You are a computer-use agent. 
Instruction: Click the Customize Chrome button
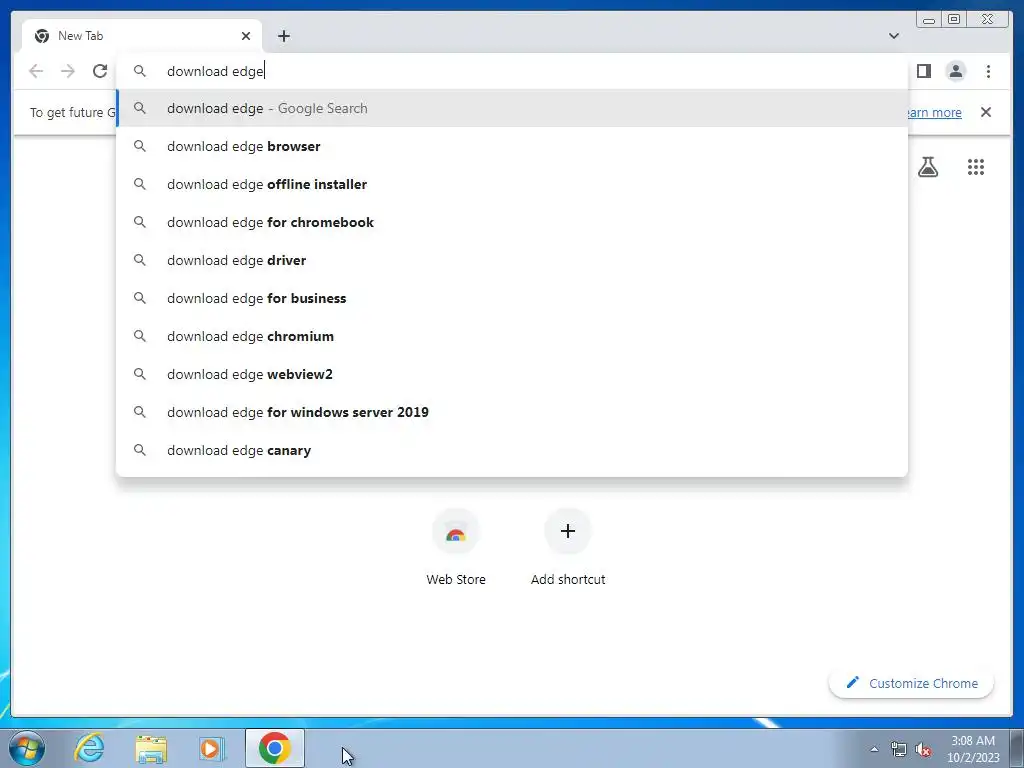911,683
